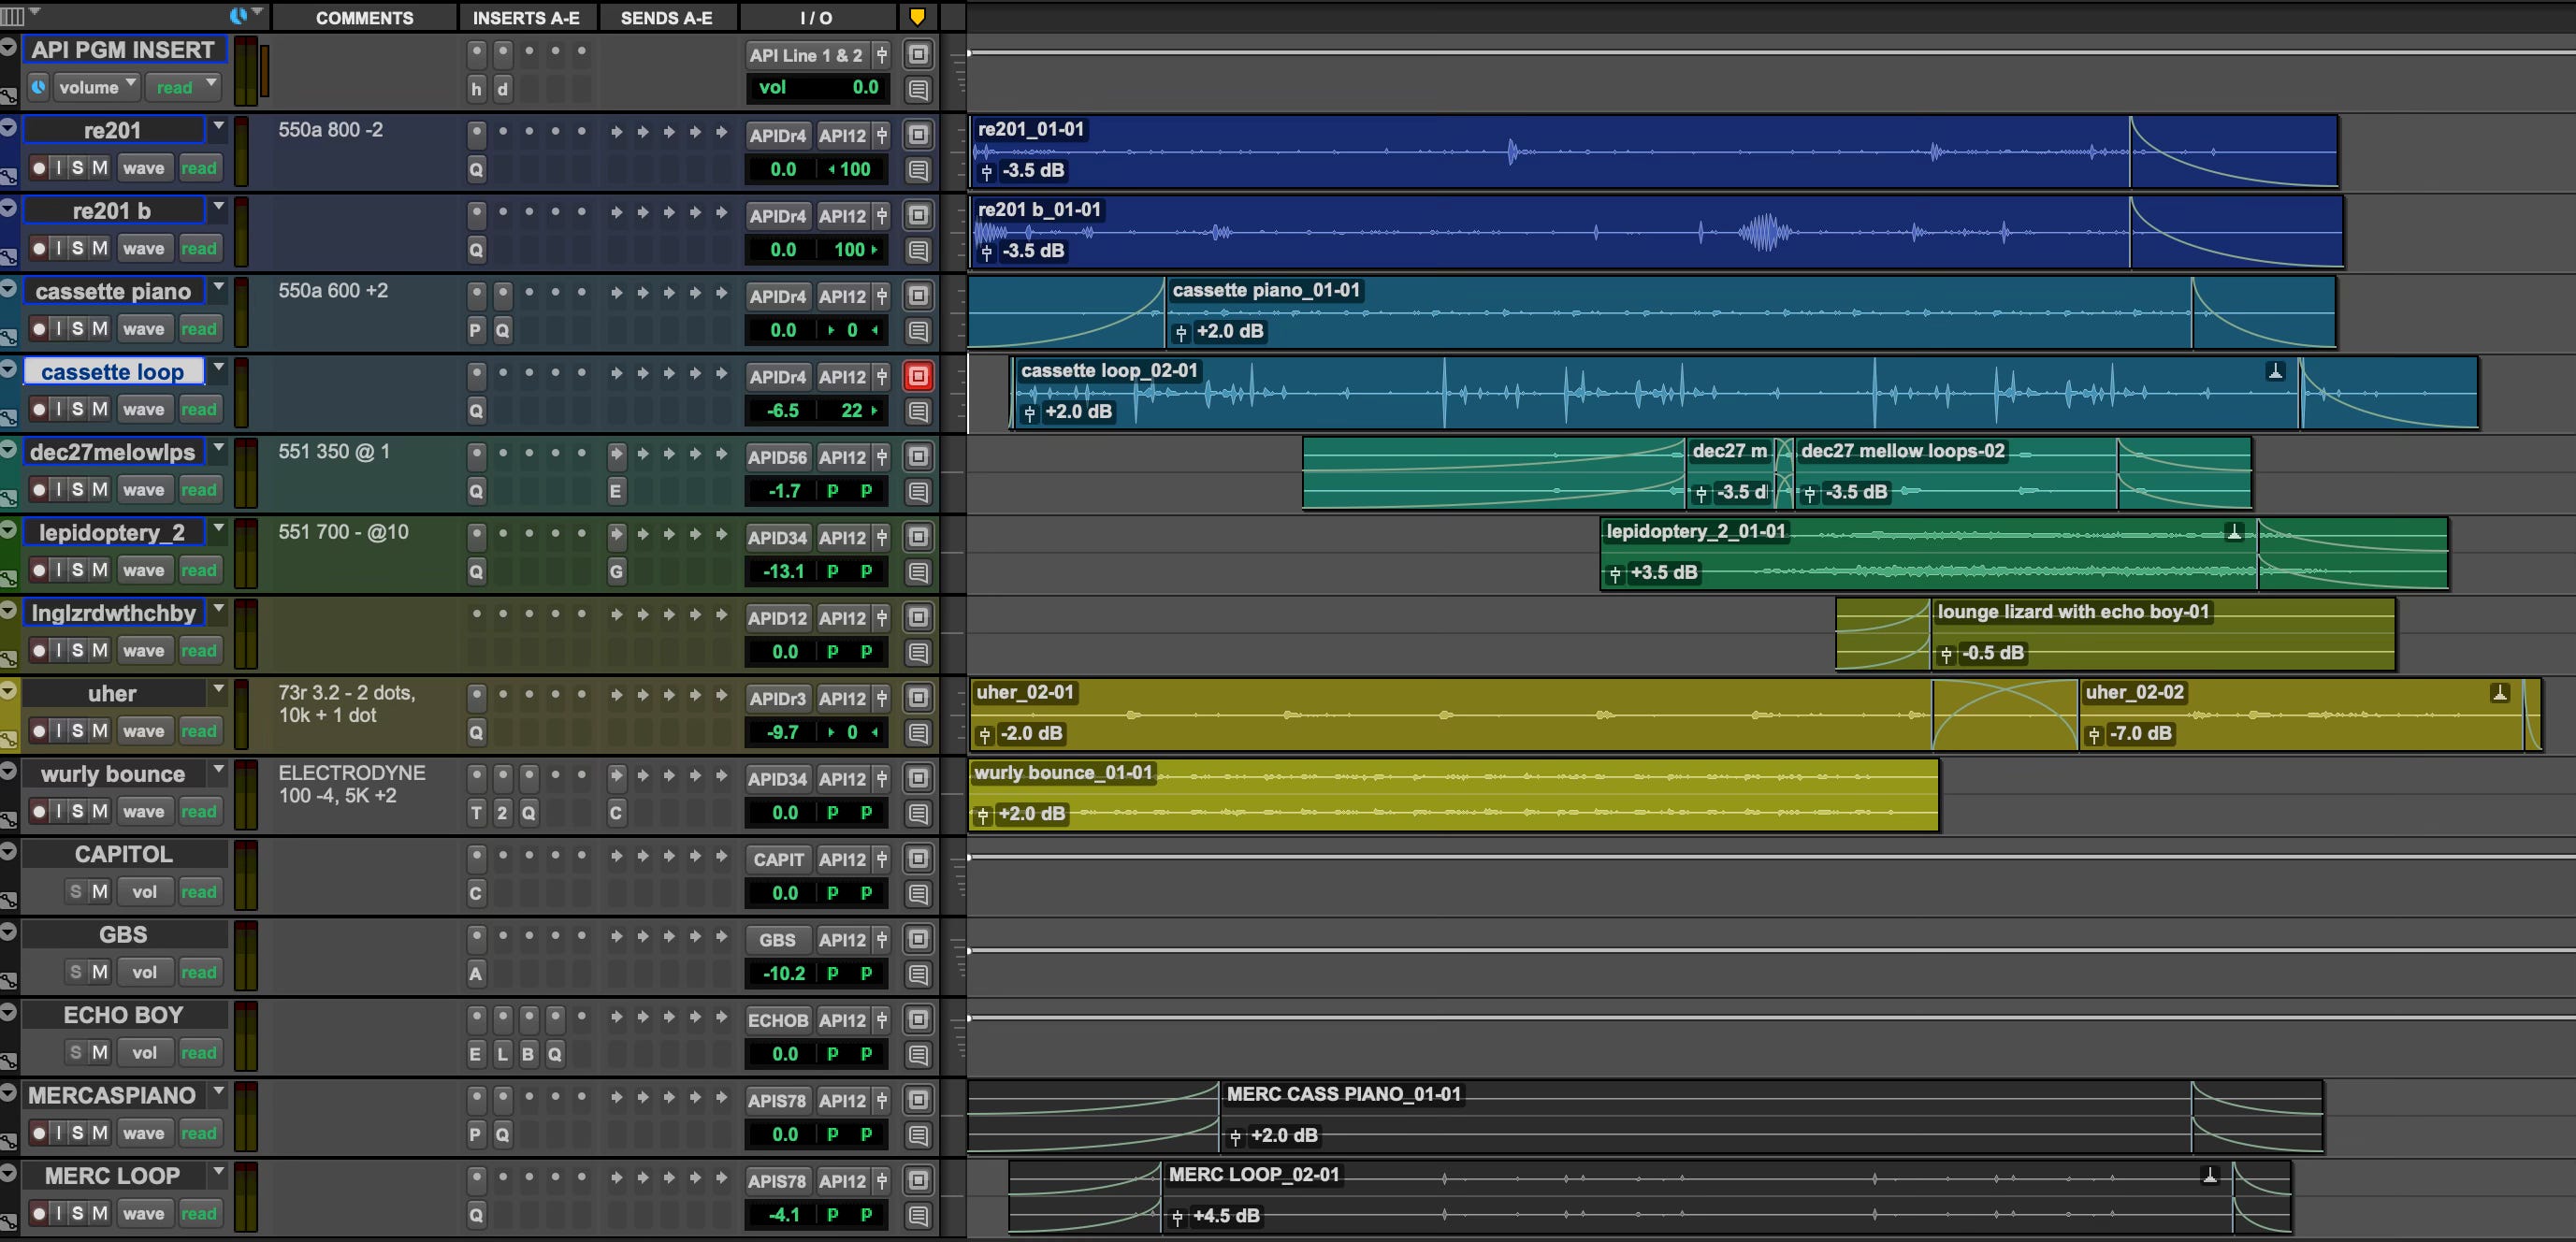Click the clip gain fader icon on wurly bounce clip
The height and width of the screenshot is (1242, 2576).
983,815
